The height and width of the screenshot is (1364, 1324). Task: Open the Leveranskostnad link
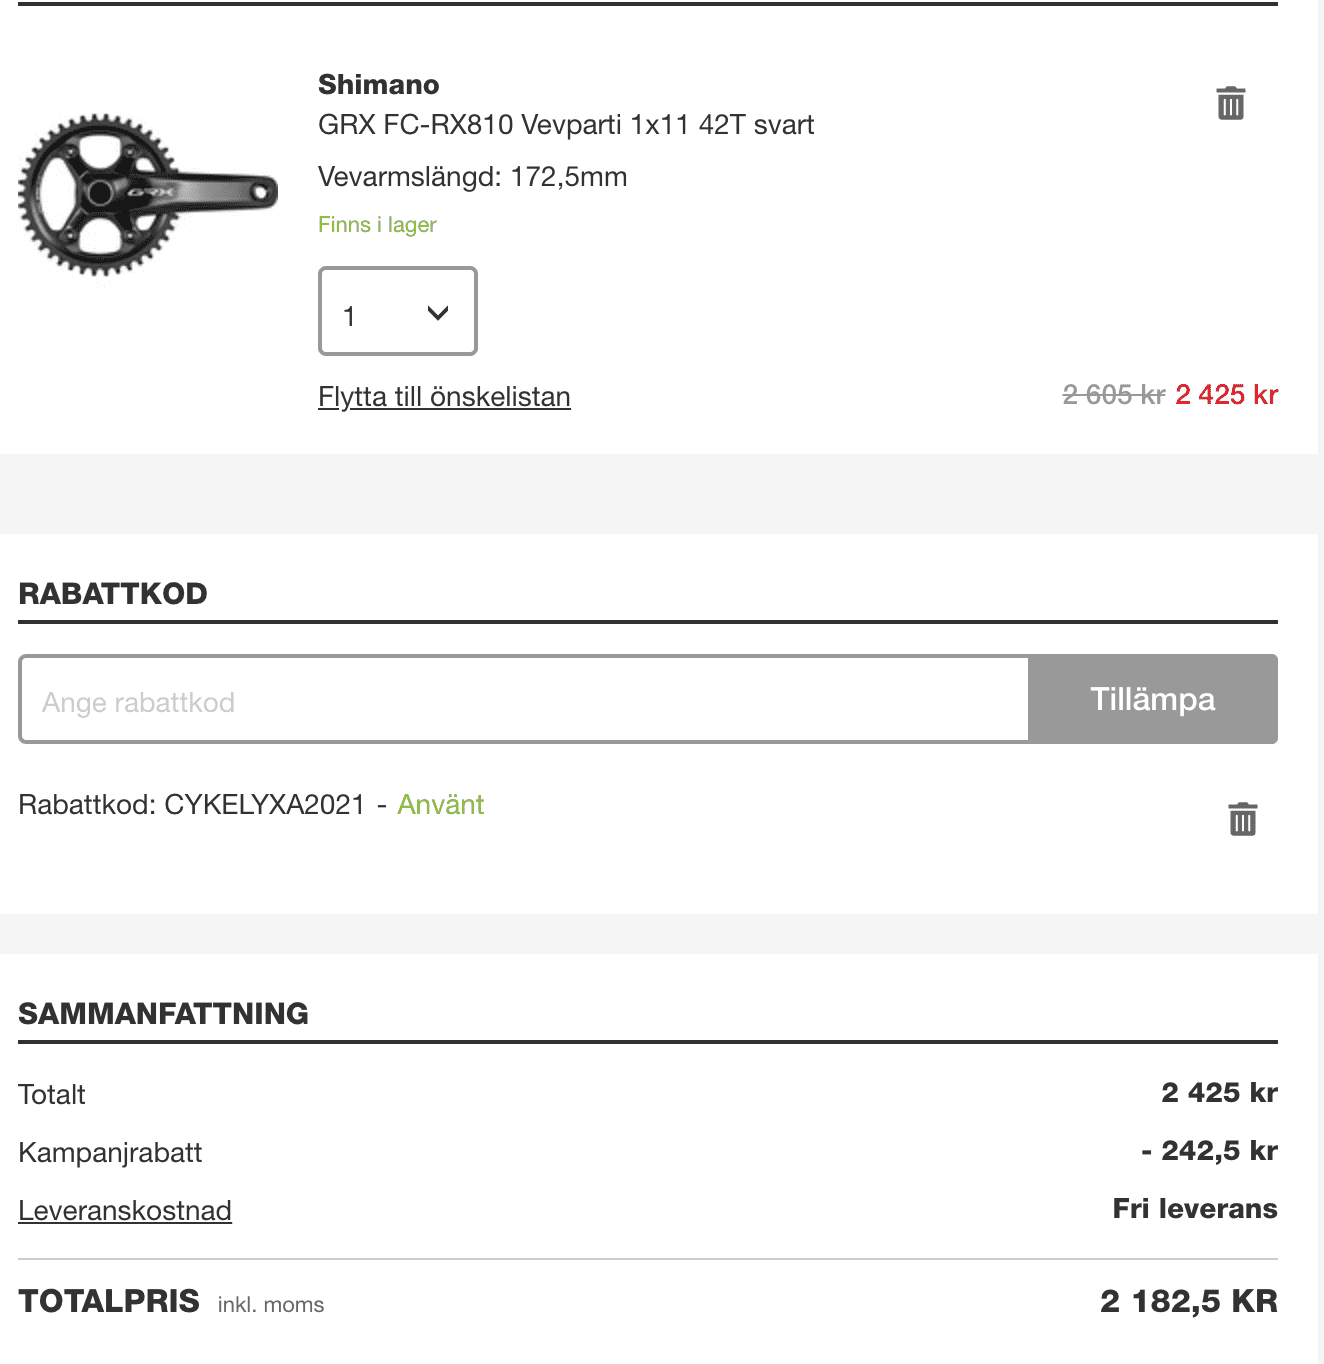pos(125,1211)
